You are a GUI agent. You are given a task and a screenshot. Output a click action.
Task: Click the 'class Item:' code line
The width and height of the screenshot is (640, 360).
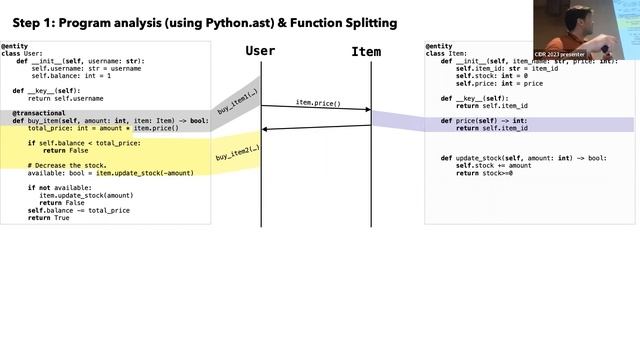coord(446,53)
